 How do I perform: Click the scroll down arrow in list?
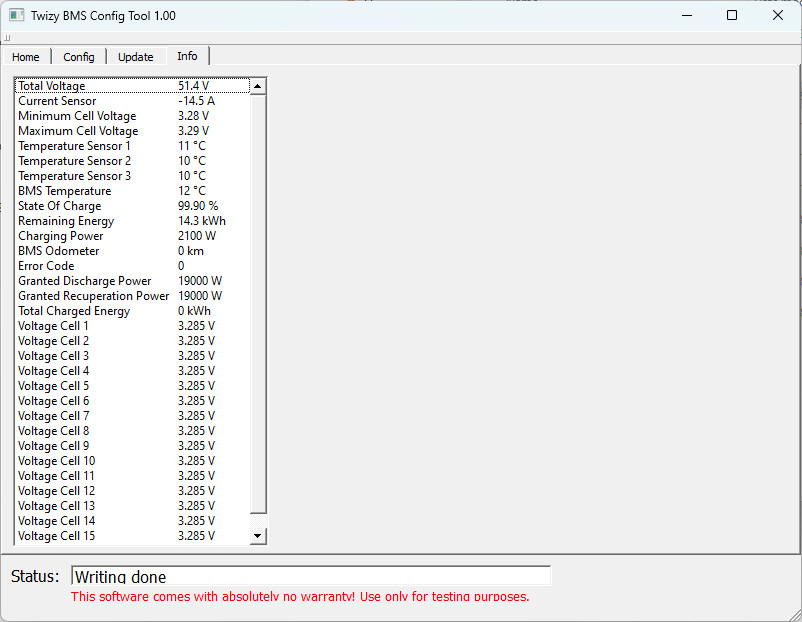[258, 536]
